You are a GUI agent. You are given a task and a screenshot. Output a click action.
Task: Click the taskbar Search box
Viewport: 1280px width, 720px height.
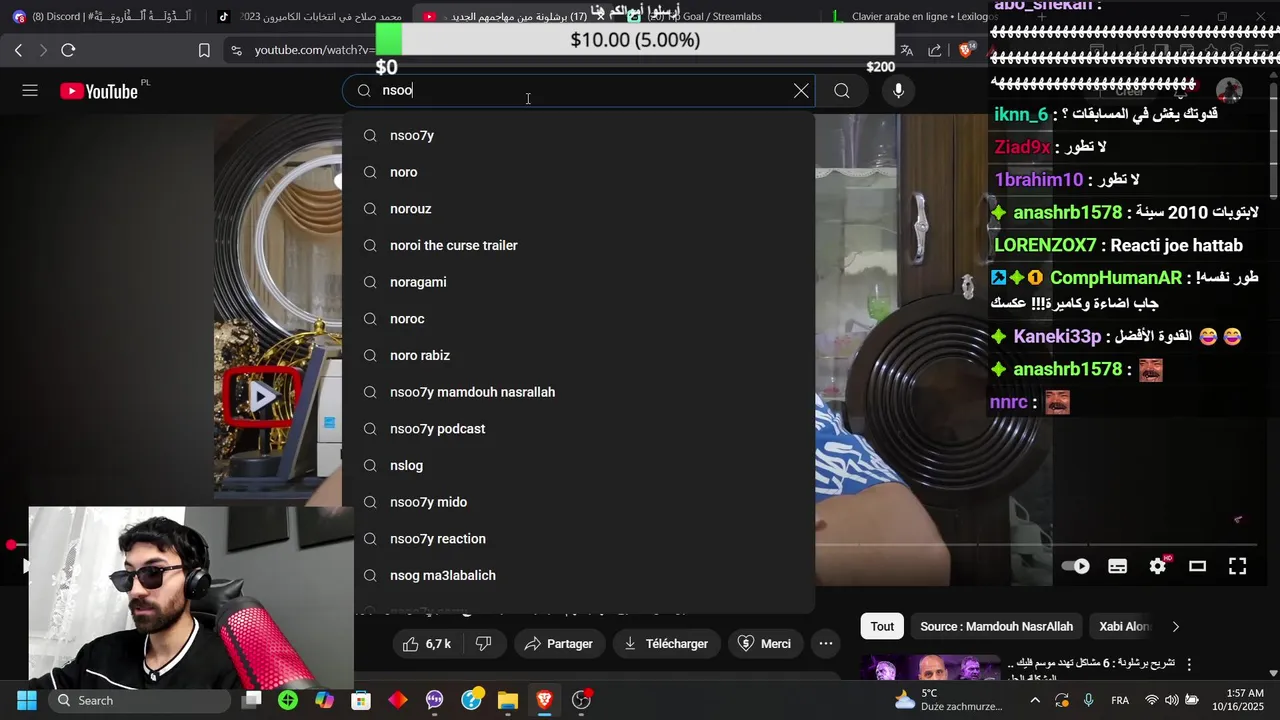pyautogui.click(x=140, y=700)
